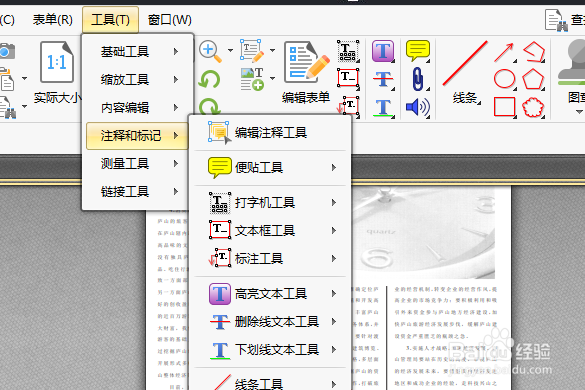Select the callout tool in ribbon
Viewport: 585px width, 390px height.
coord(348,107)
